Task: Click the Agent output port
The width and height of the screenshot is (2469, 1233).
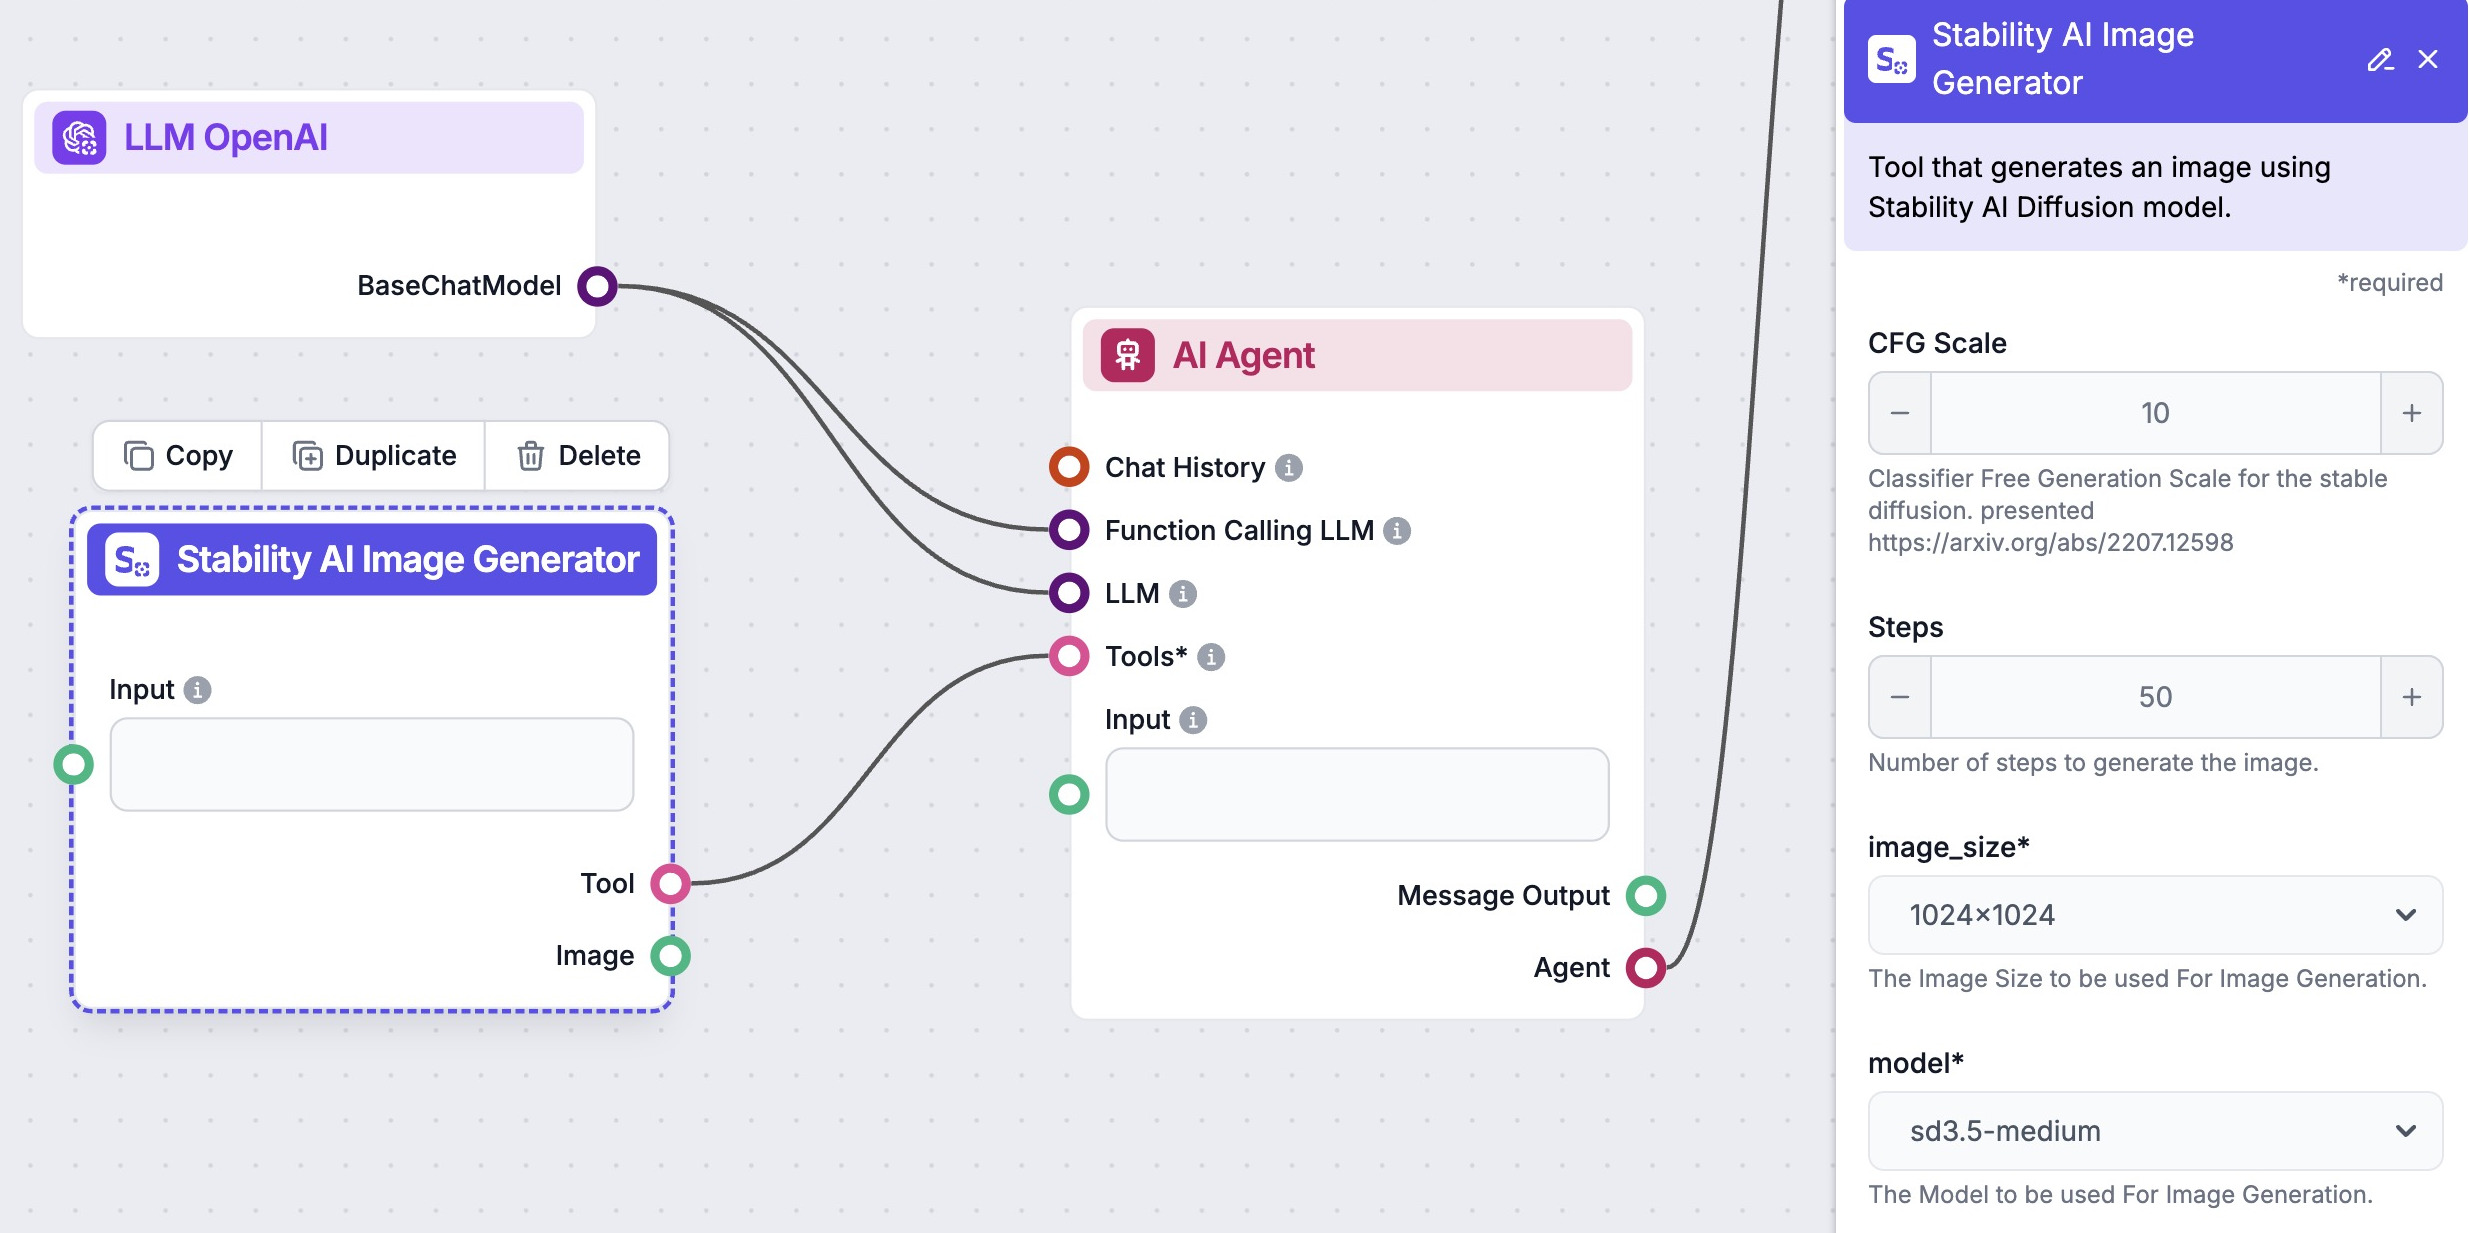Action: (x=1646, y=968)
